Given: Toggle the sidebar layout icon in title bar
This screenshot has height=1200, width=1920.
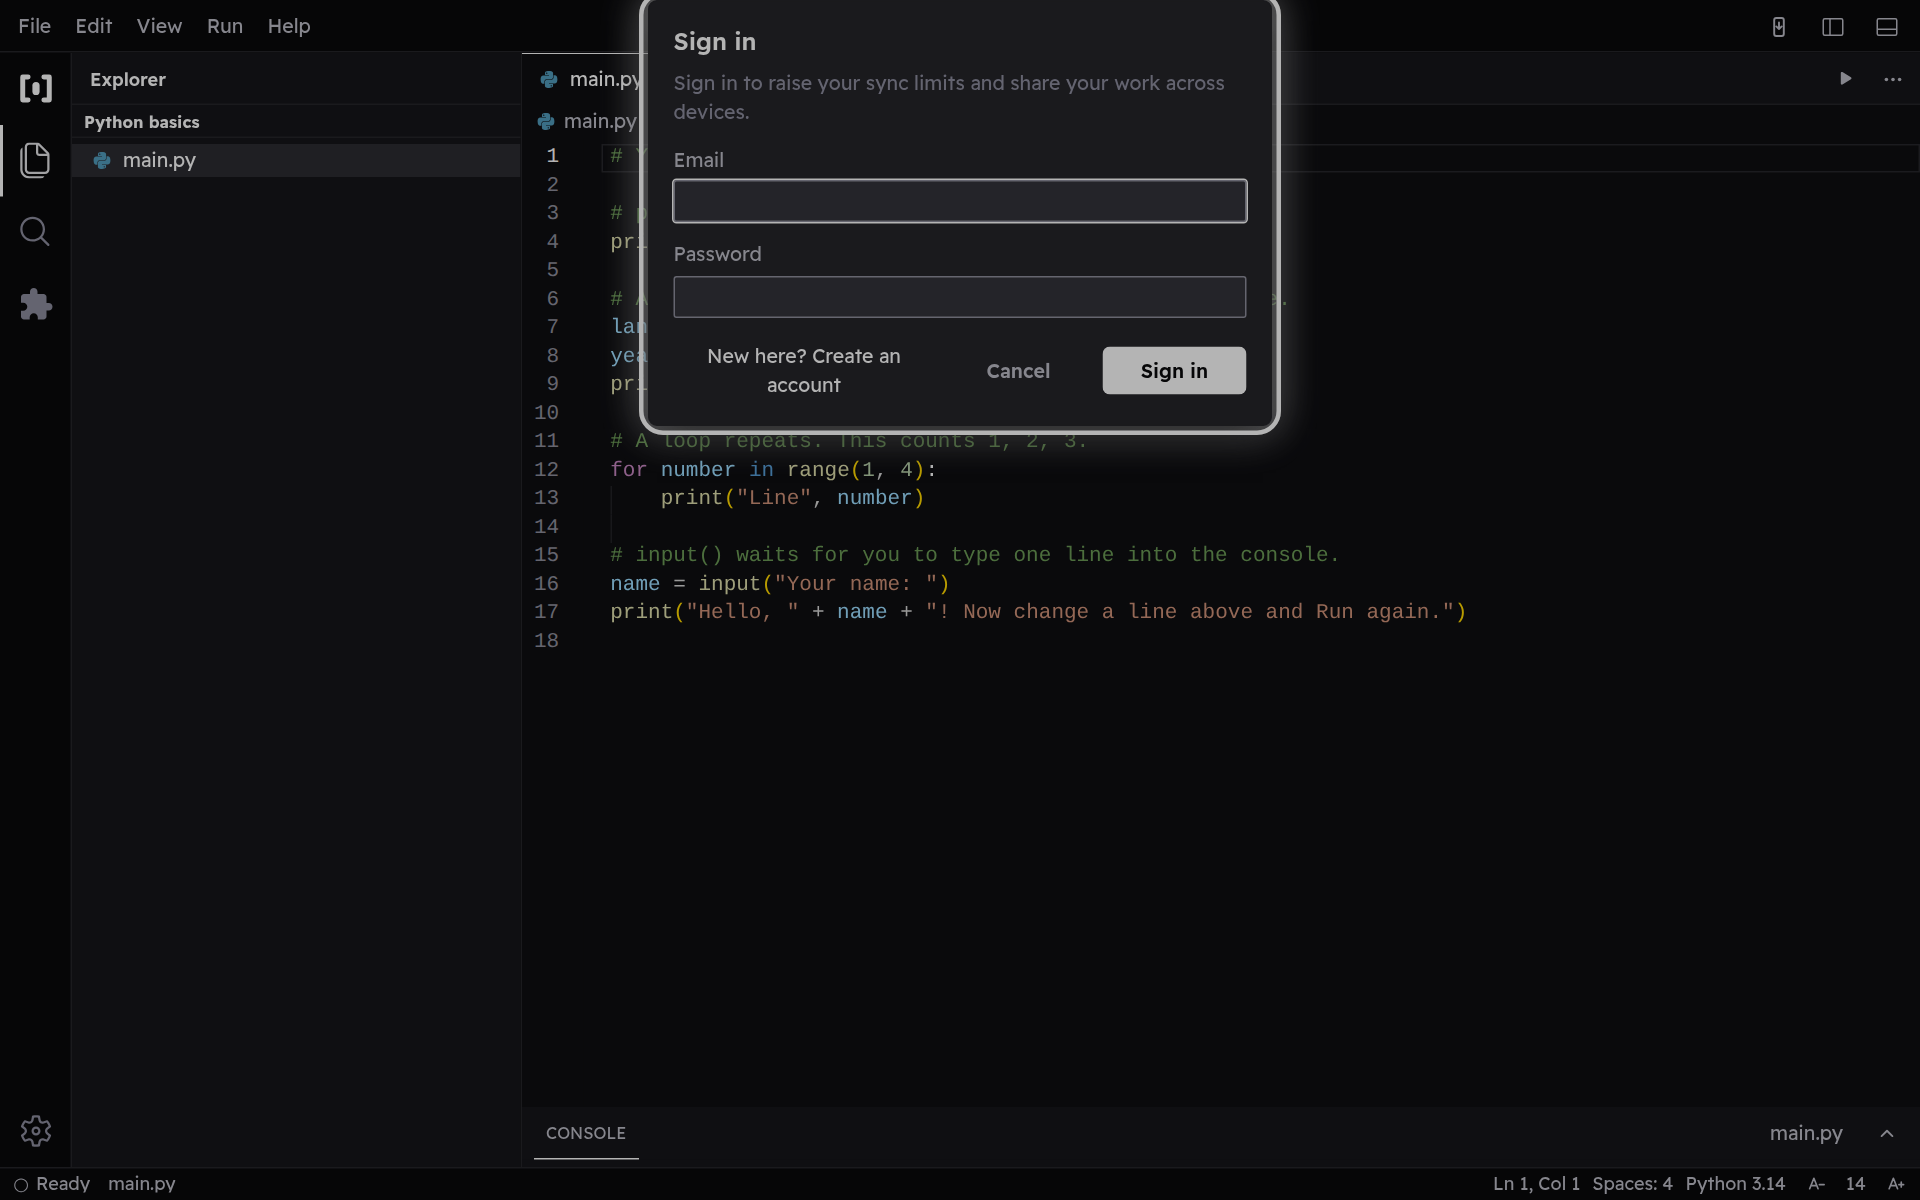Looking at the screenshot, I should (x=1833, y=27).
